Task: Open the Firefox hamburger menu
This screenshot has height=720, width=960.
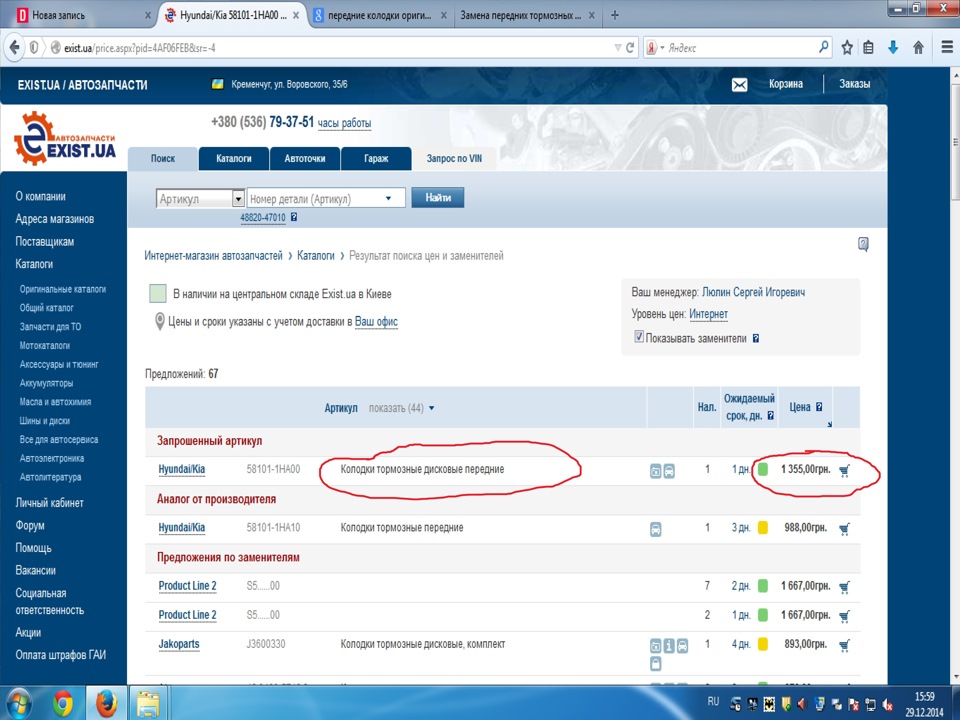Action: coord(947,47)
